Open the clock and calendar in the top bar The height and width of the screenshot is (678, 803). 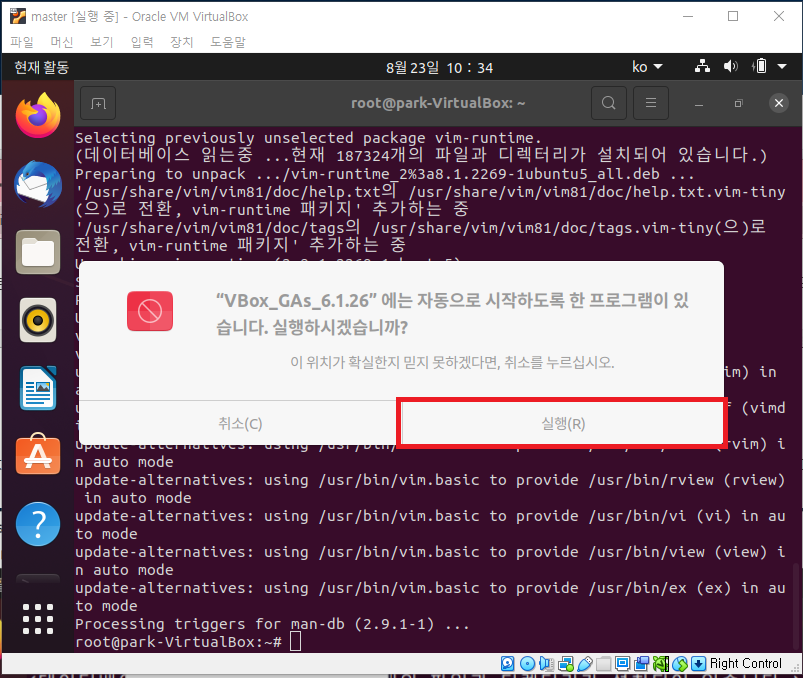click(x=439, y=68)
